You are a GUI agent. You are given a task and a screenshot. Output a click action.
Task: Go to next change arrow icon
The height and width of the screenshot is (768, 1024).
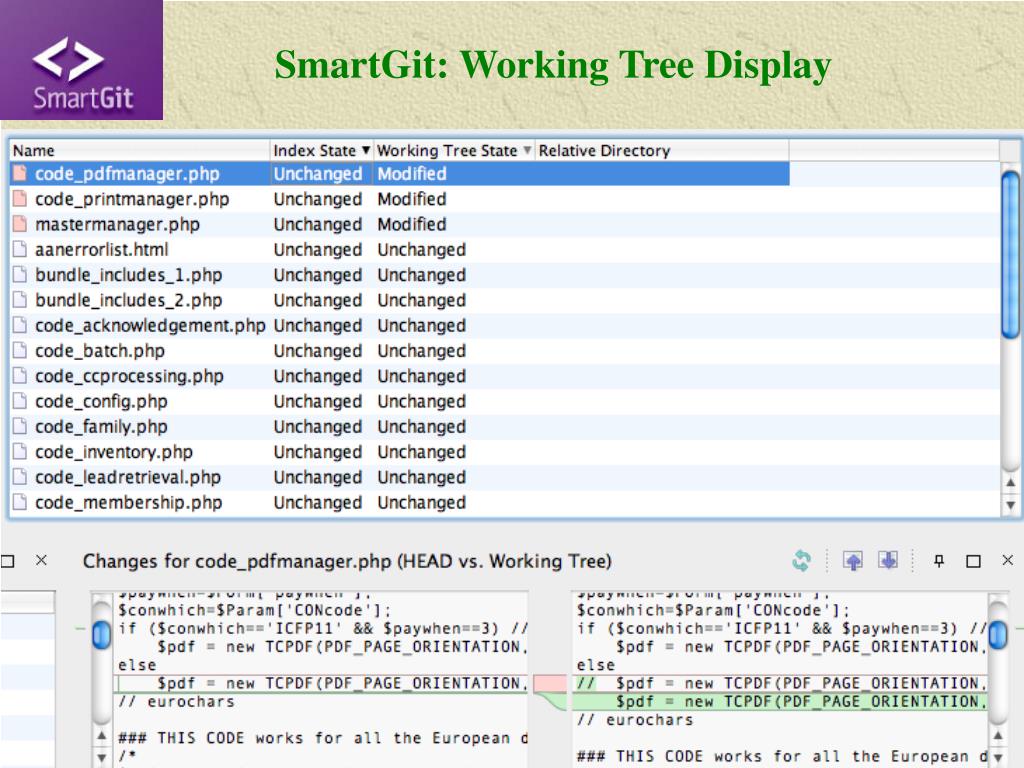888,560
